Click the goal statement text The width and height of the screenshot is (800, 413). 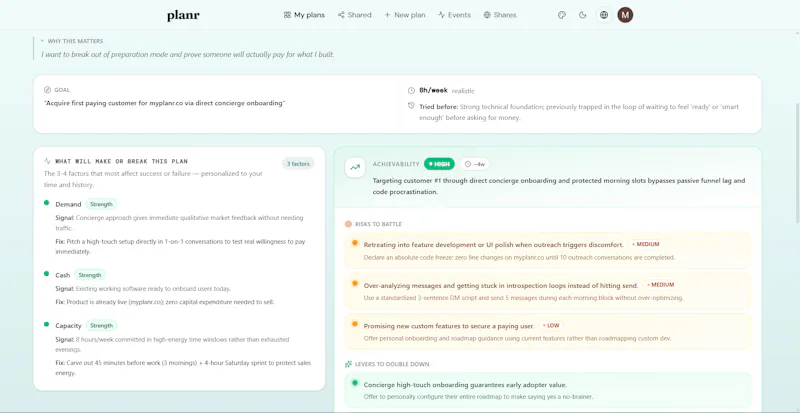[164, 103]
